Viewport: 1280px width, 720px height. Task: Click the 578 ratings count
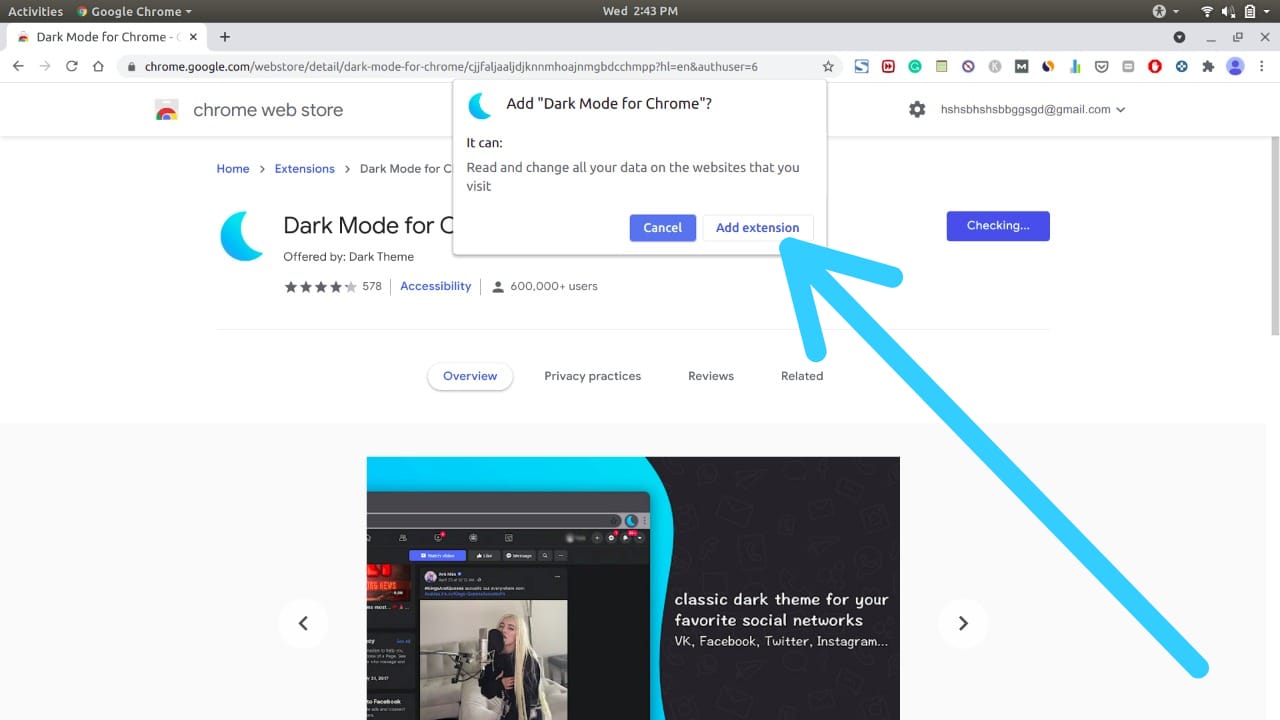point(372,286)
